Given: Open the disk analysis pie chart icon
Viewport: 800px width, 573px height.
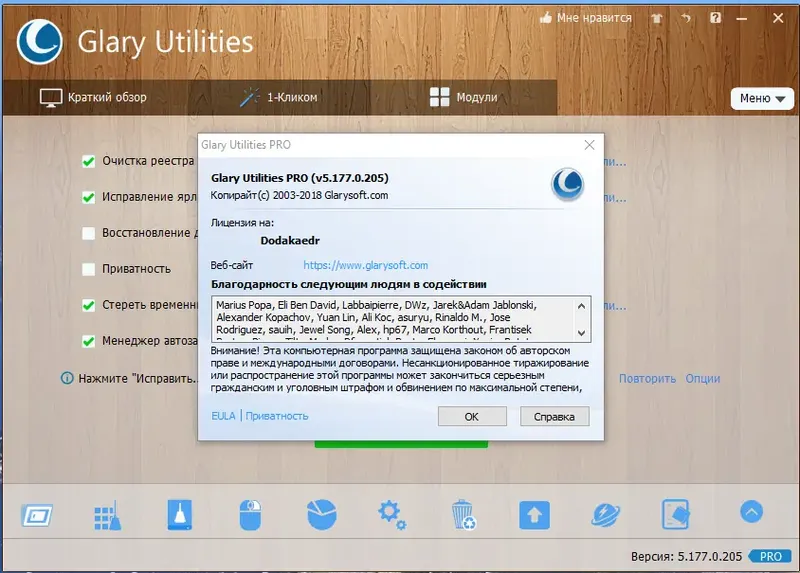Looking at the screenshot, I should [x=322, y=515].
